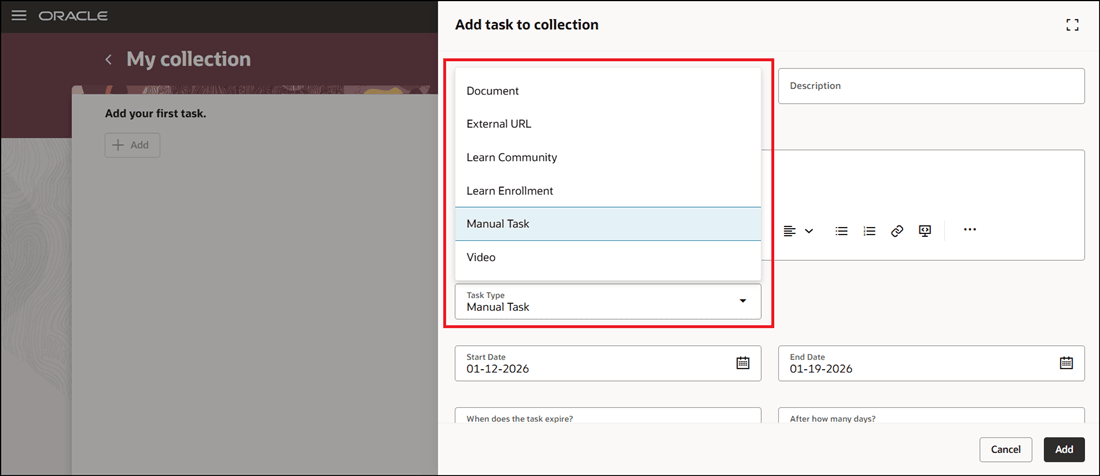Select Video task type
Screen dimensions: 1100x476
pos(608,257)
